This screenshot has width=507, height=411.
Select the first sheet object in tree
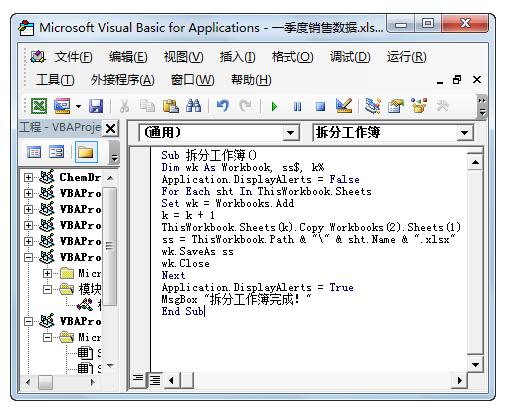point(89,353)
